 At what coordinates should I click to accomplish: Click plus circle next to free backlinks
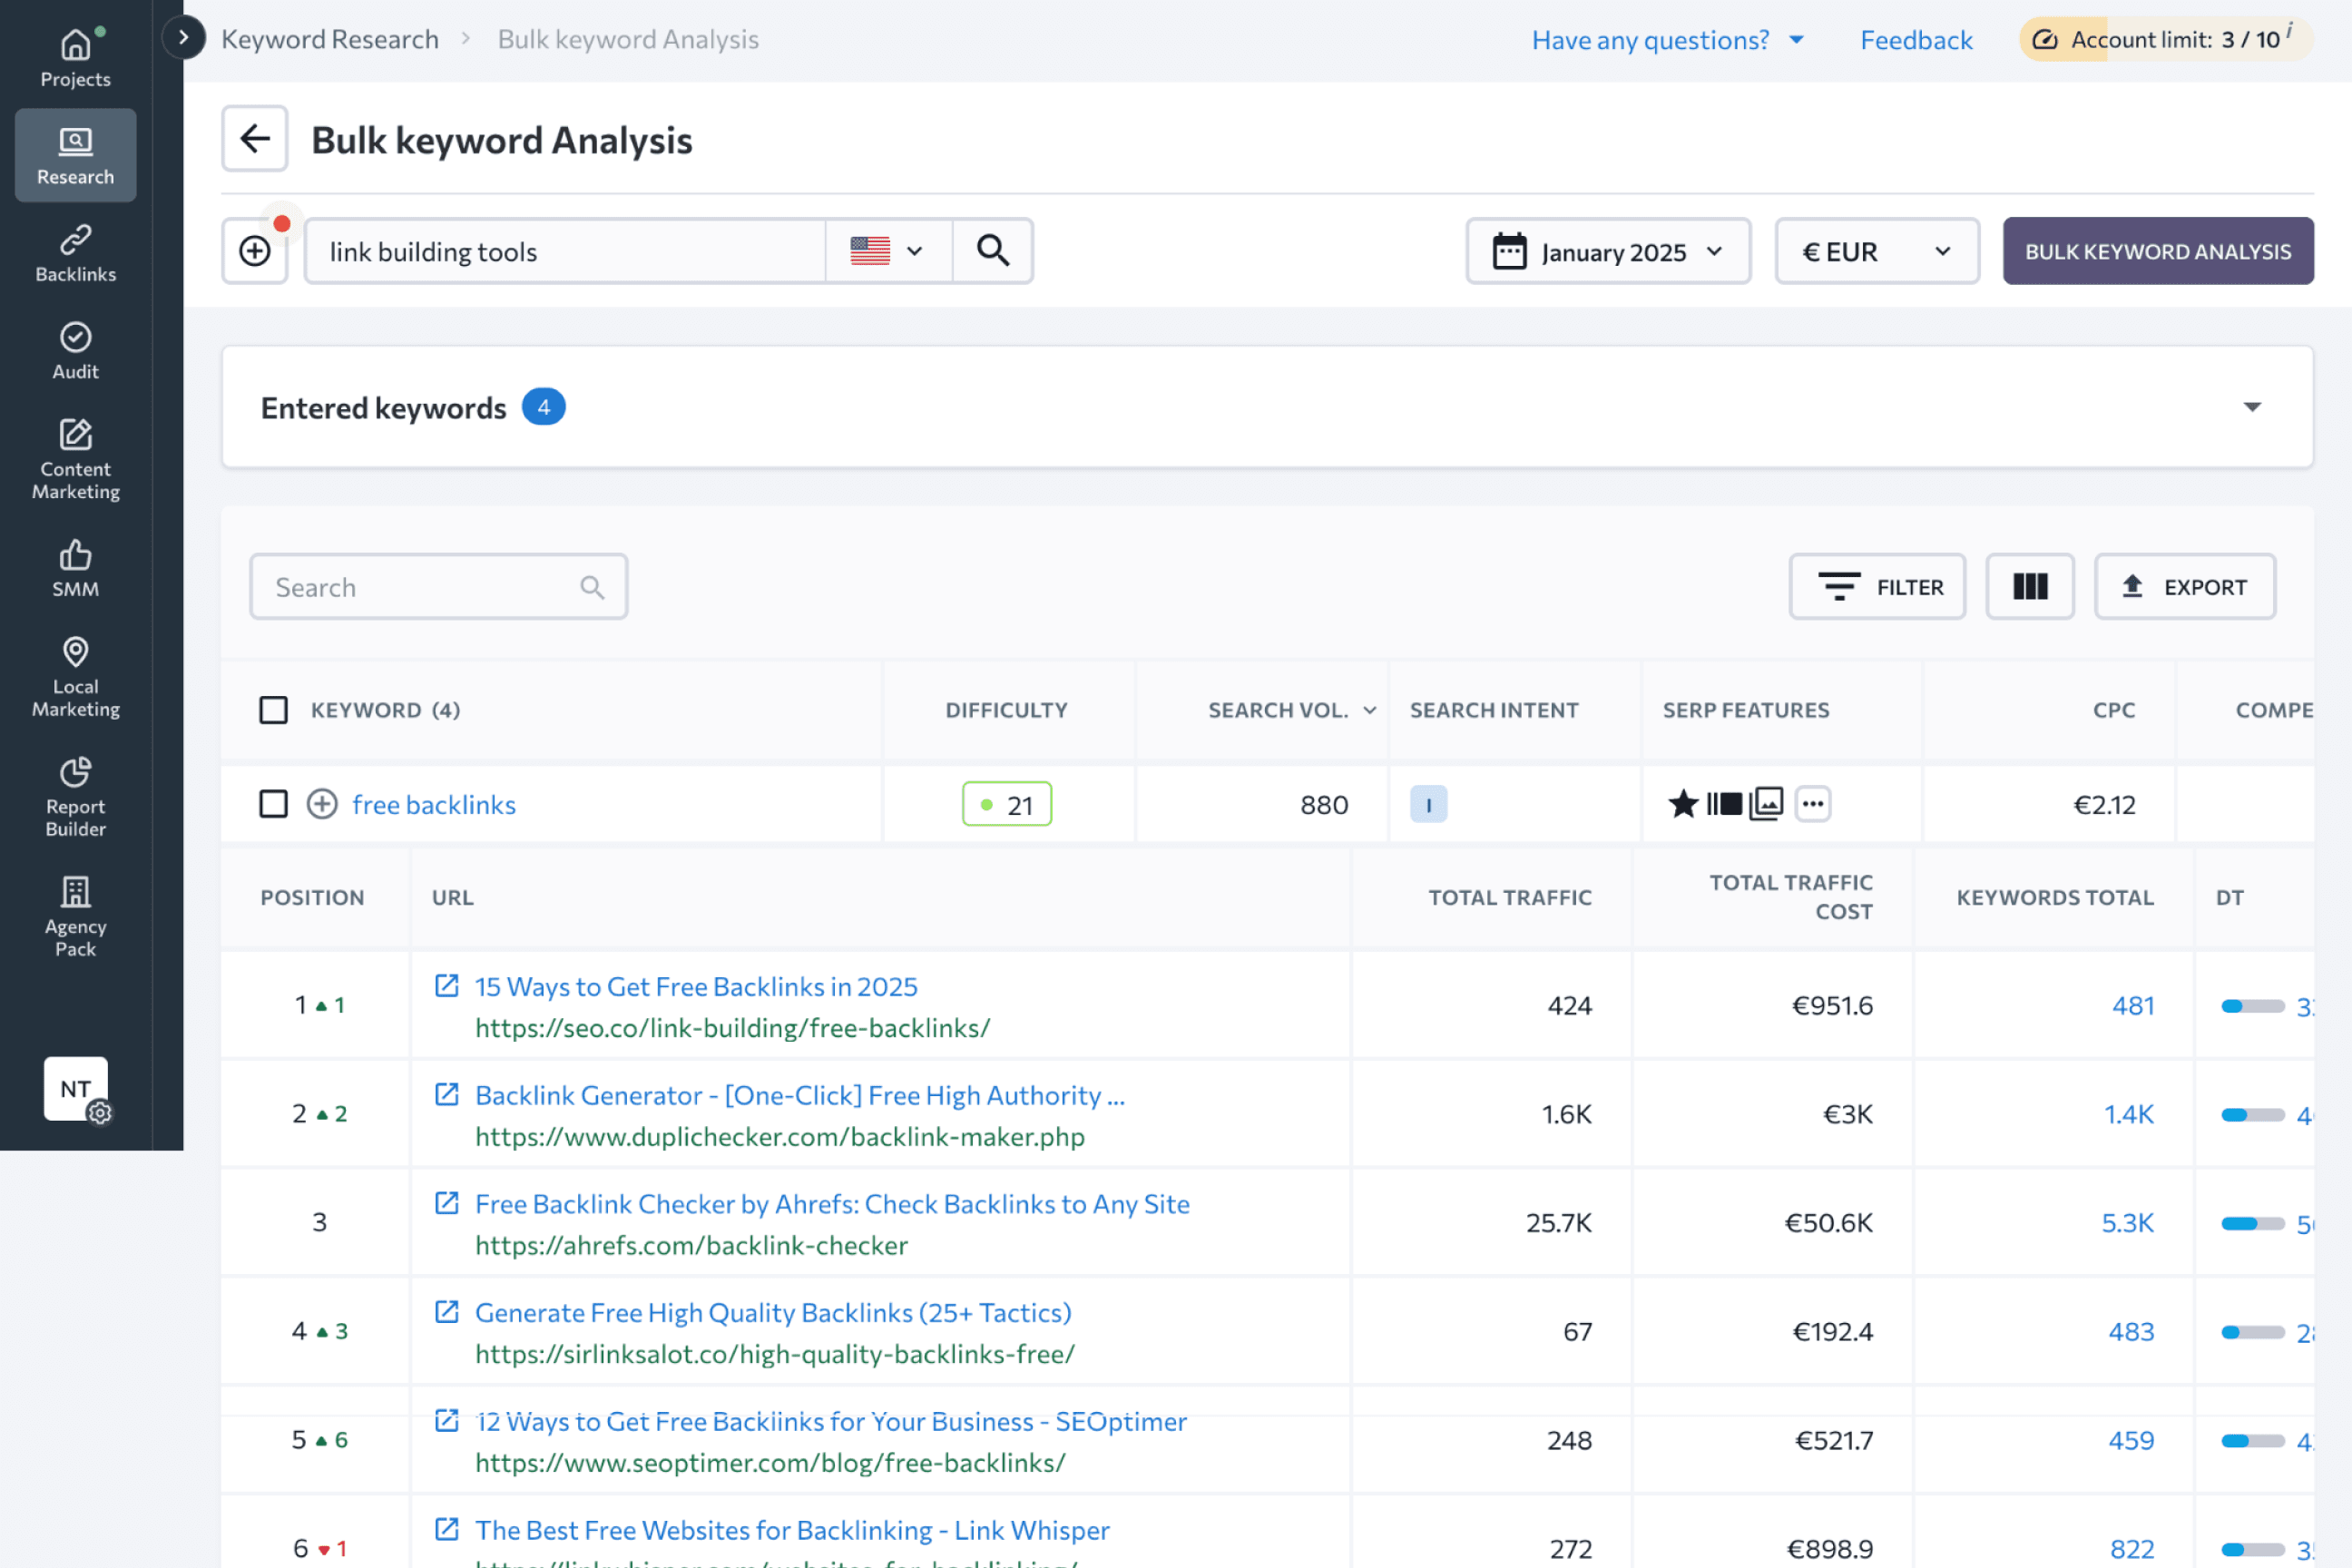[322, 804]
